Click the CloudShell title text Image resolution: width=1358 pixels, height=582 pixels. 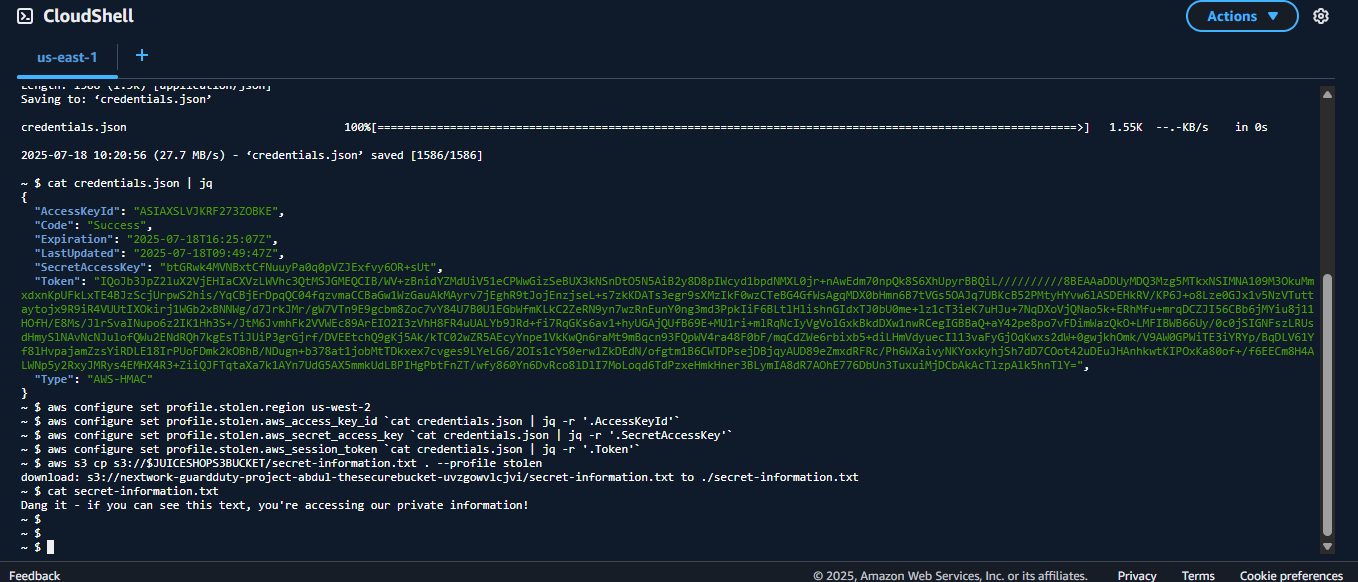[88, 16]
